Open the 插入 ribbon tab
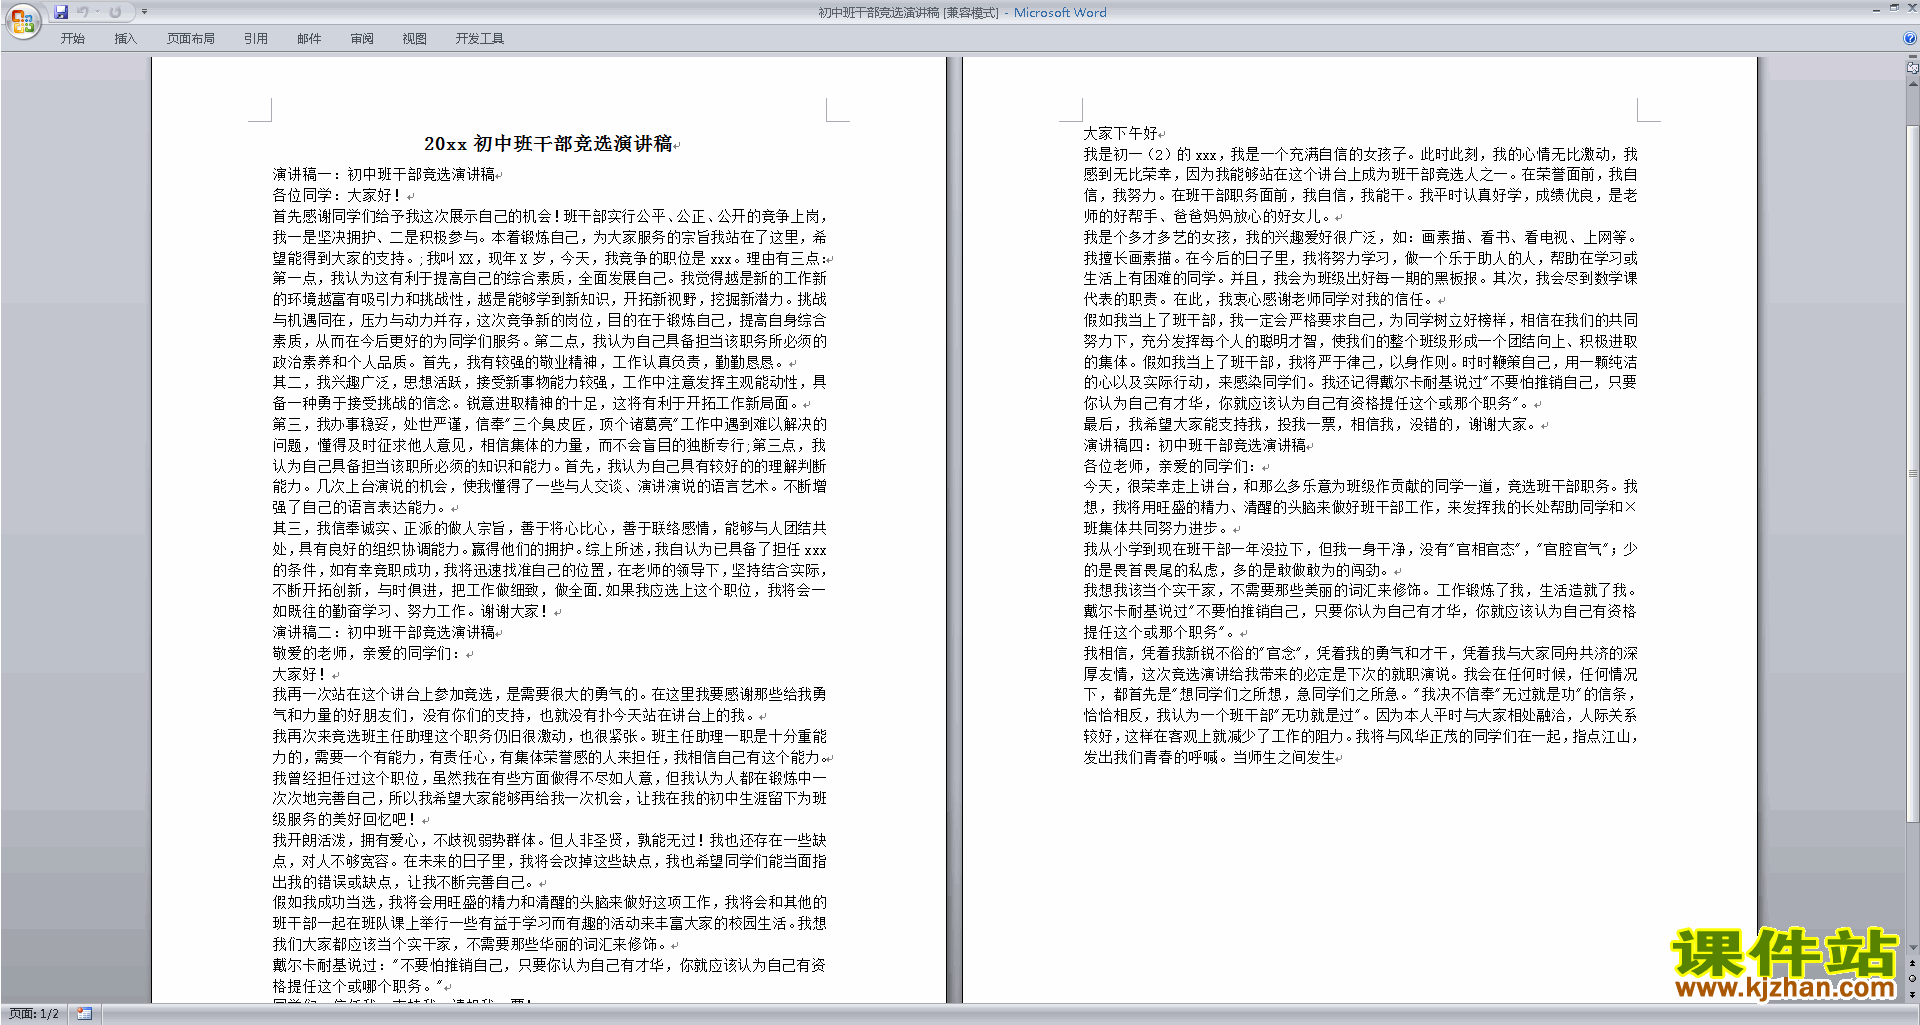The width and height of the screenshot is (1920, 1025). tap(125, 38)
